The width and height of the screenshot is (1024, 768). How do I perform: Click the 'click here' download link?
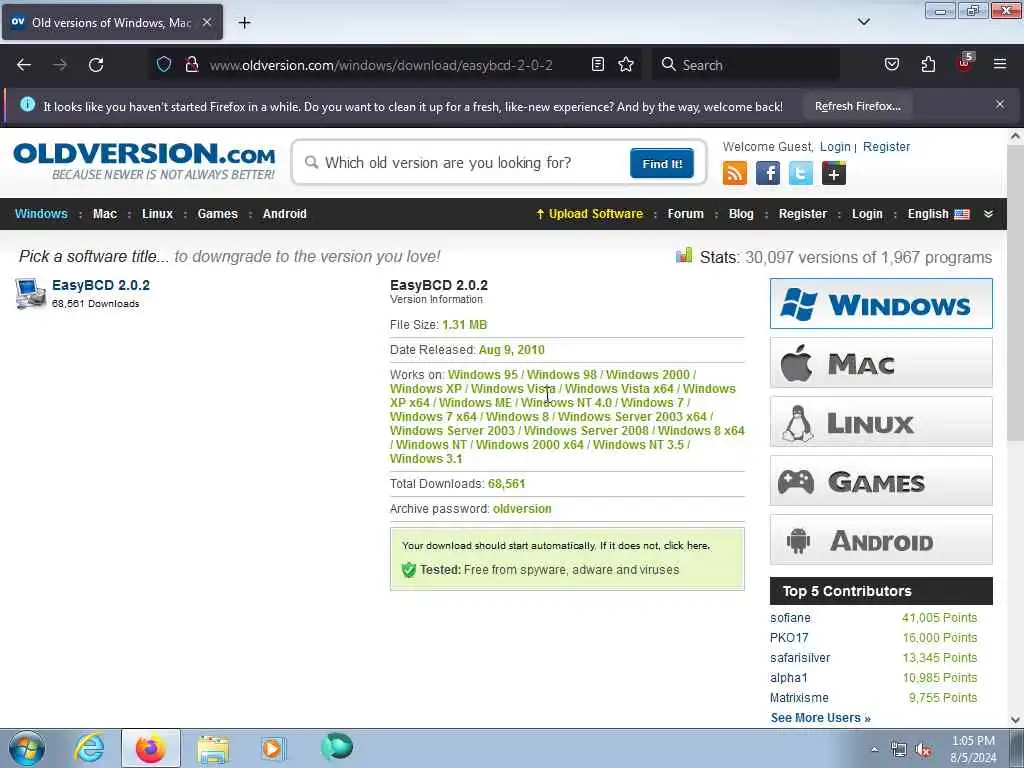click(x=686, y=545)
